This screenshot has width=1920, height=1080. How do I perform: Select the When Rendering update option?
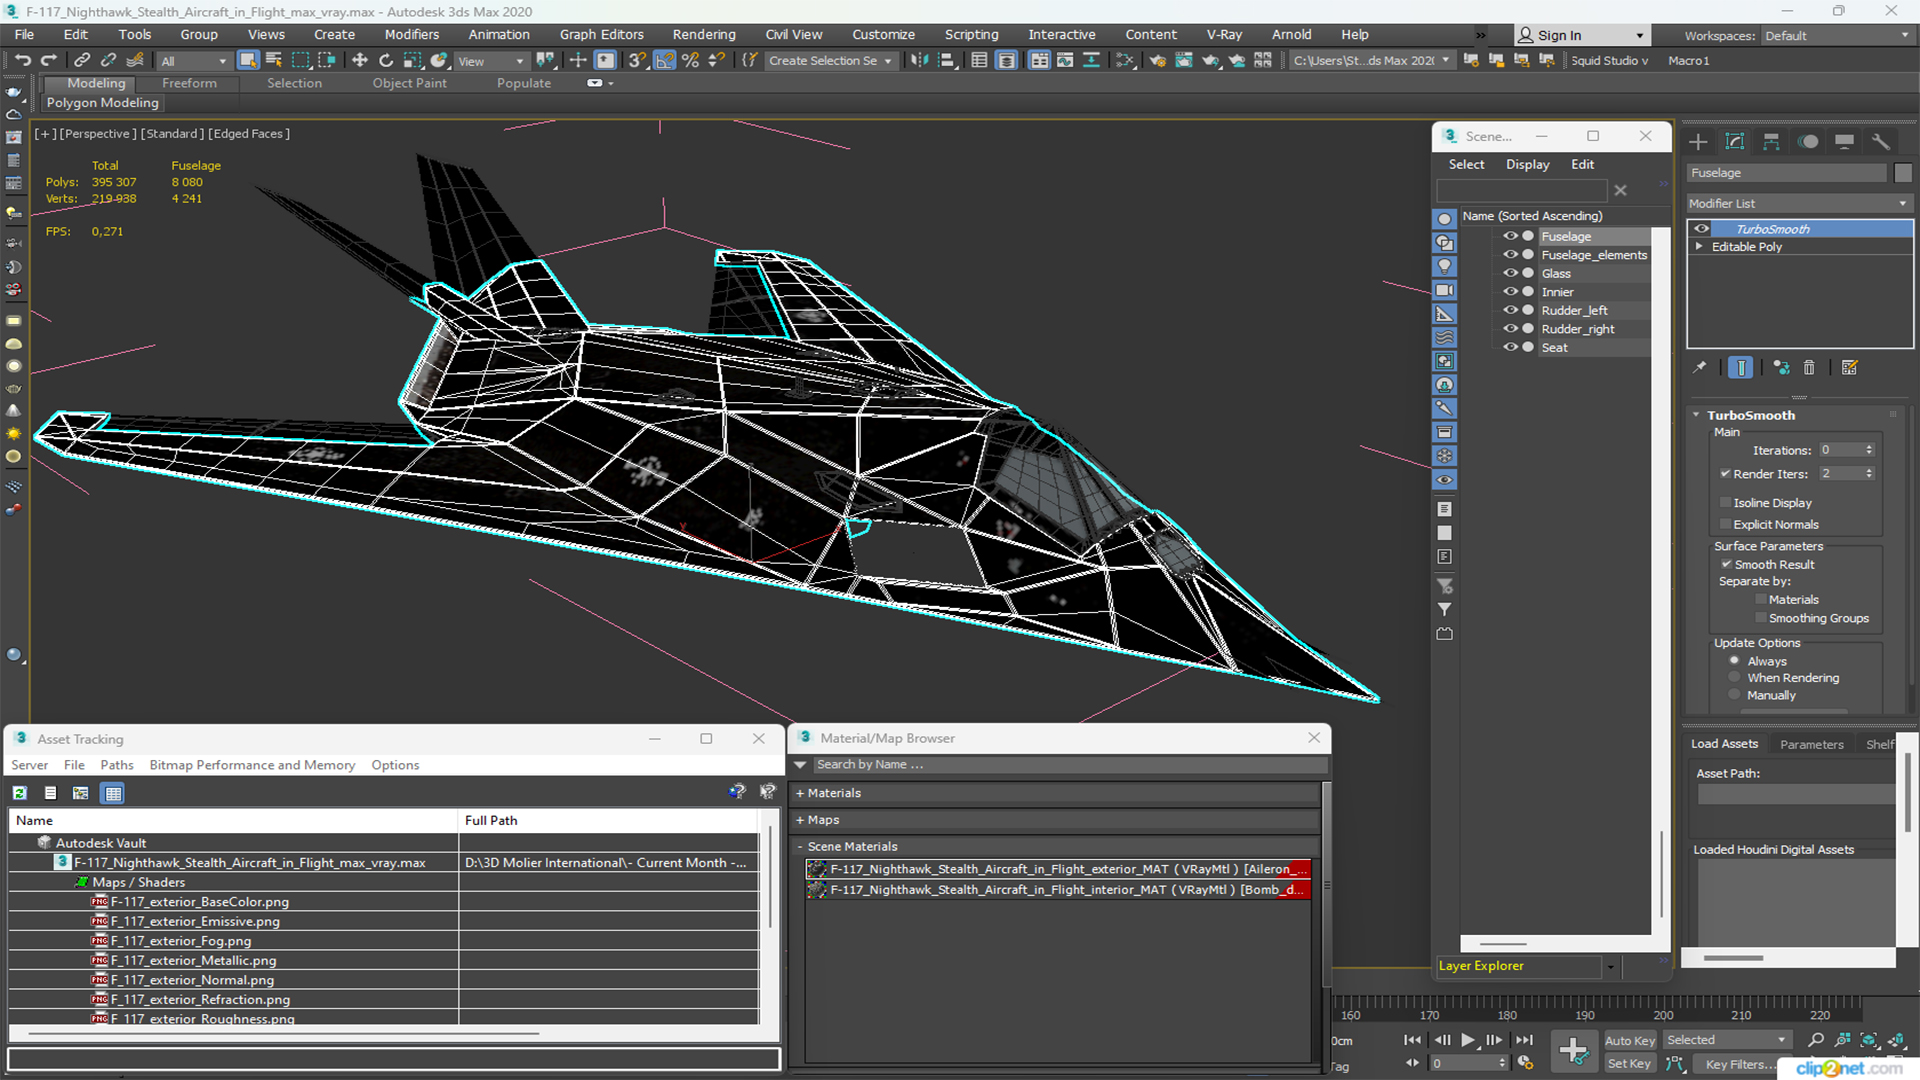1735,678
